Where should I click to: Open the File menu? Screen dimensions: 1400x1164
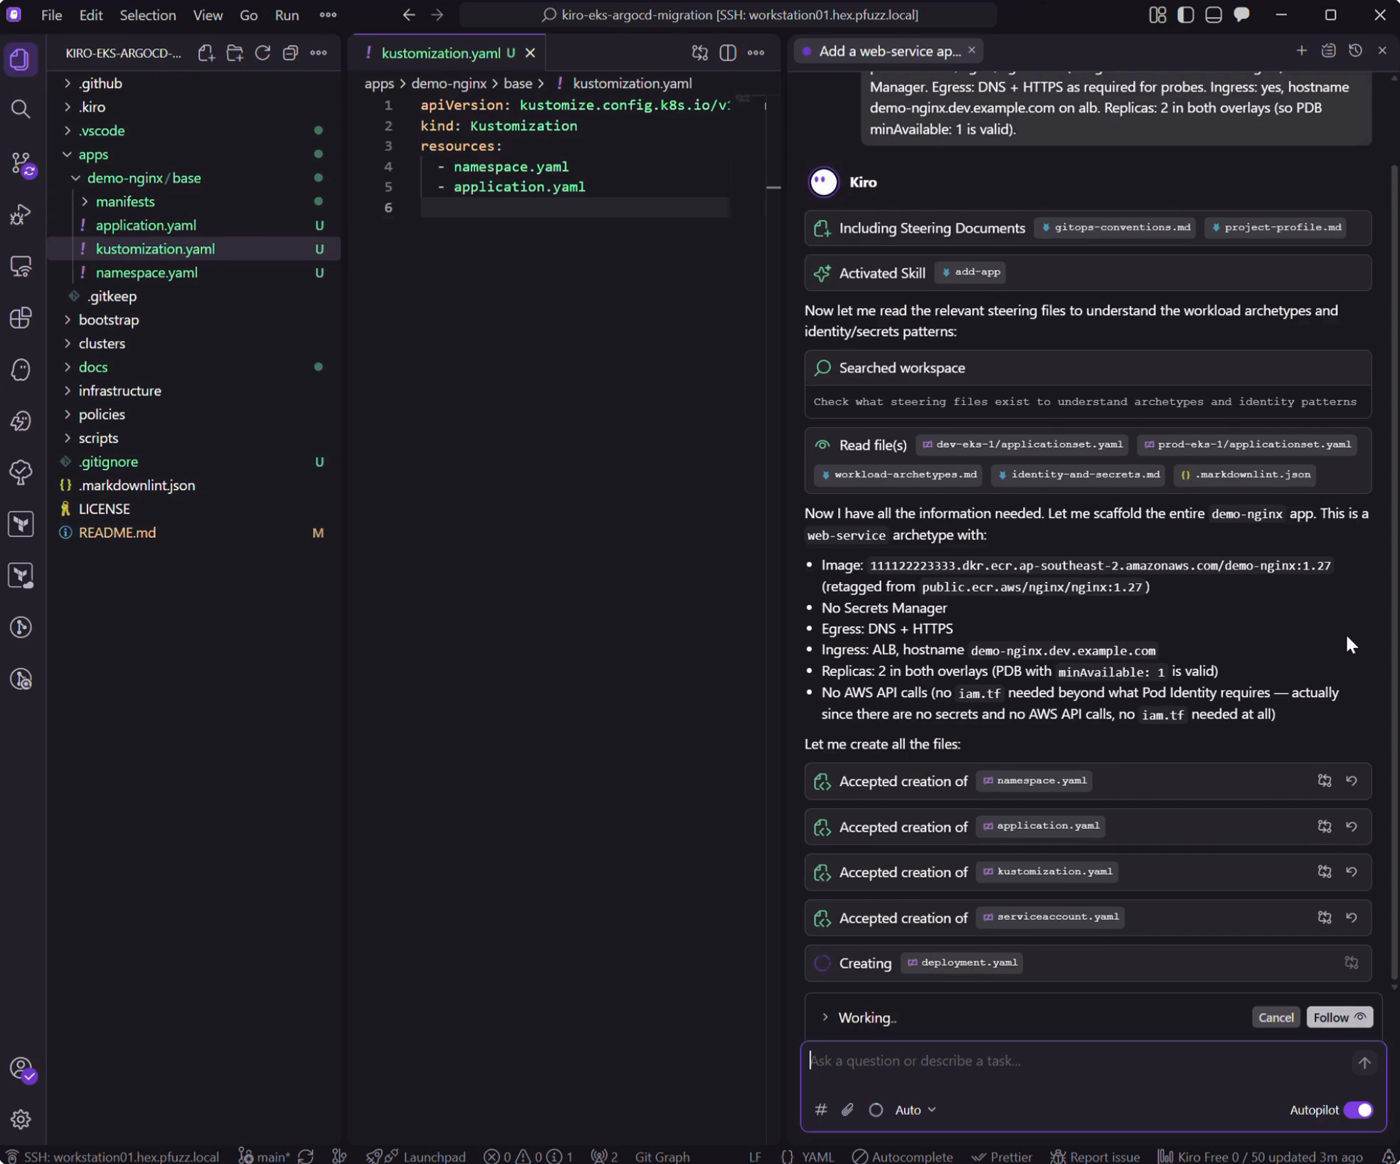51,15
